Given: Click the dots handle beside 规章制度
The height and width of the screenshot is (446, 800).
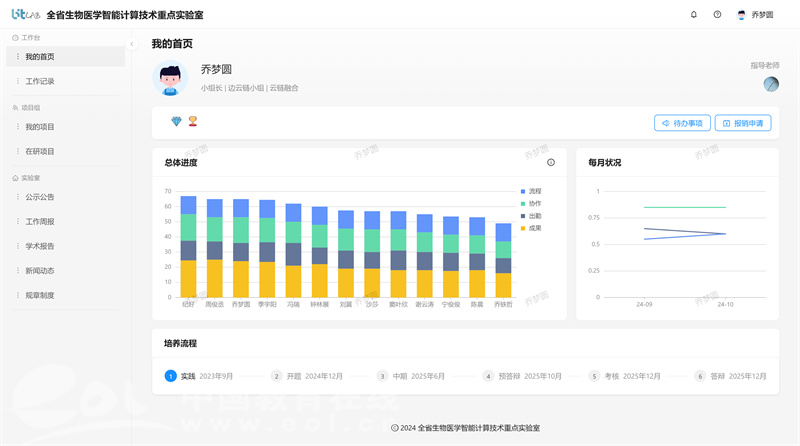Looking at the screenshot, I should (18, 295).
